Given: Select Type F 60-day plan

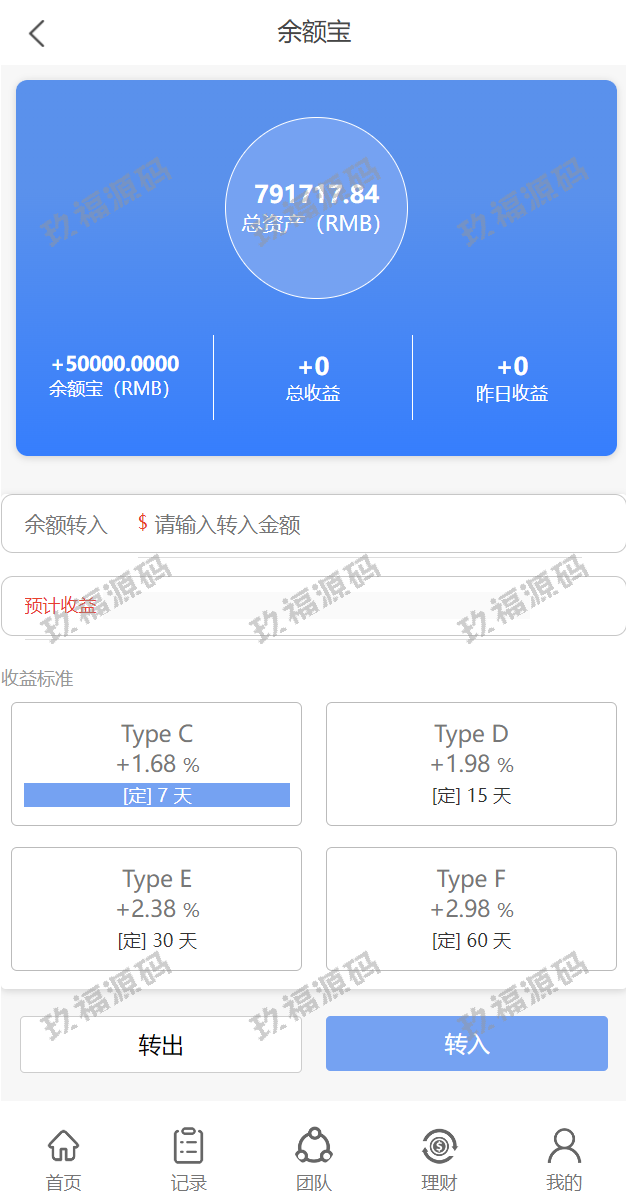Looking at the screenshot, I should [471, 908].
